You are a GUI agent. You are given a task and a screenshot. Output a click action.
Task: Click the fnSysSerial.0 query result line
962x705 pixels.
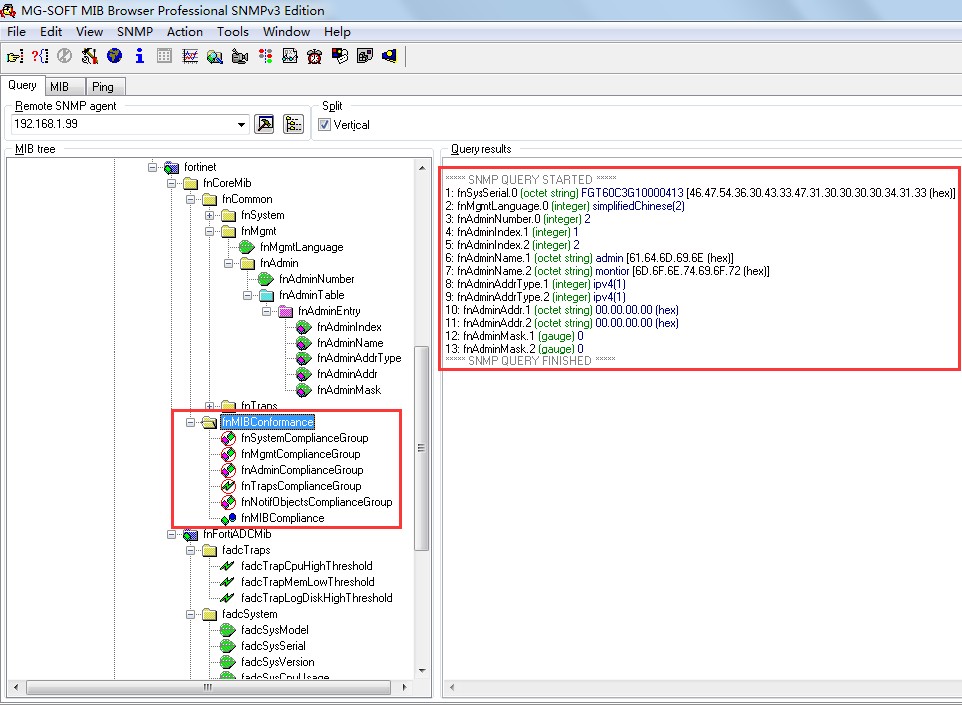(x=700, y=193)
